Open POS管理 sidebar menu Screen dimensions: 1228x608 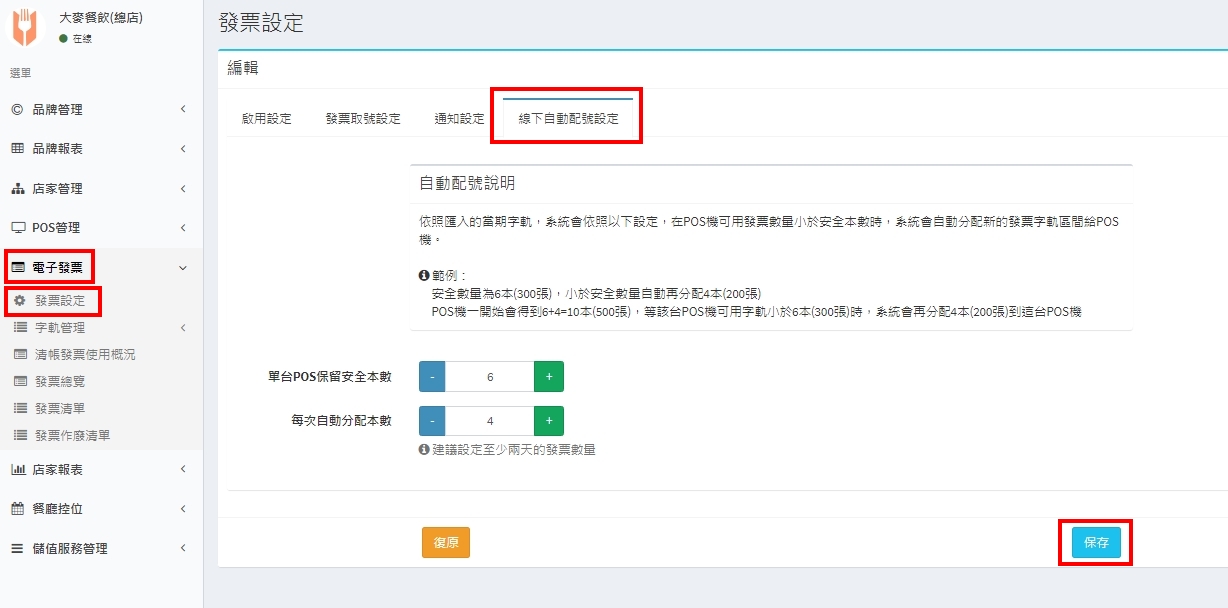coord(55,227)
